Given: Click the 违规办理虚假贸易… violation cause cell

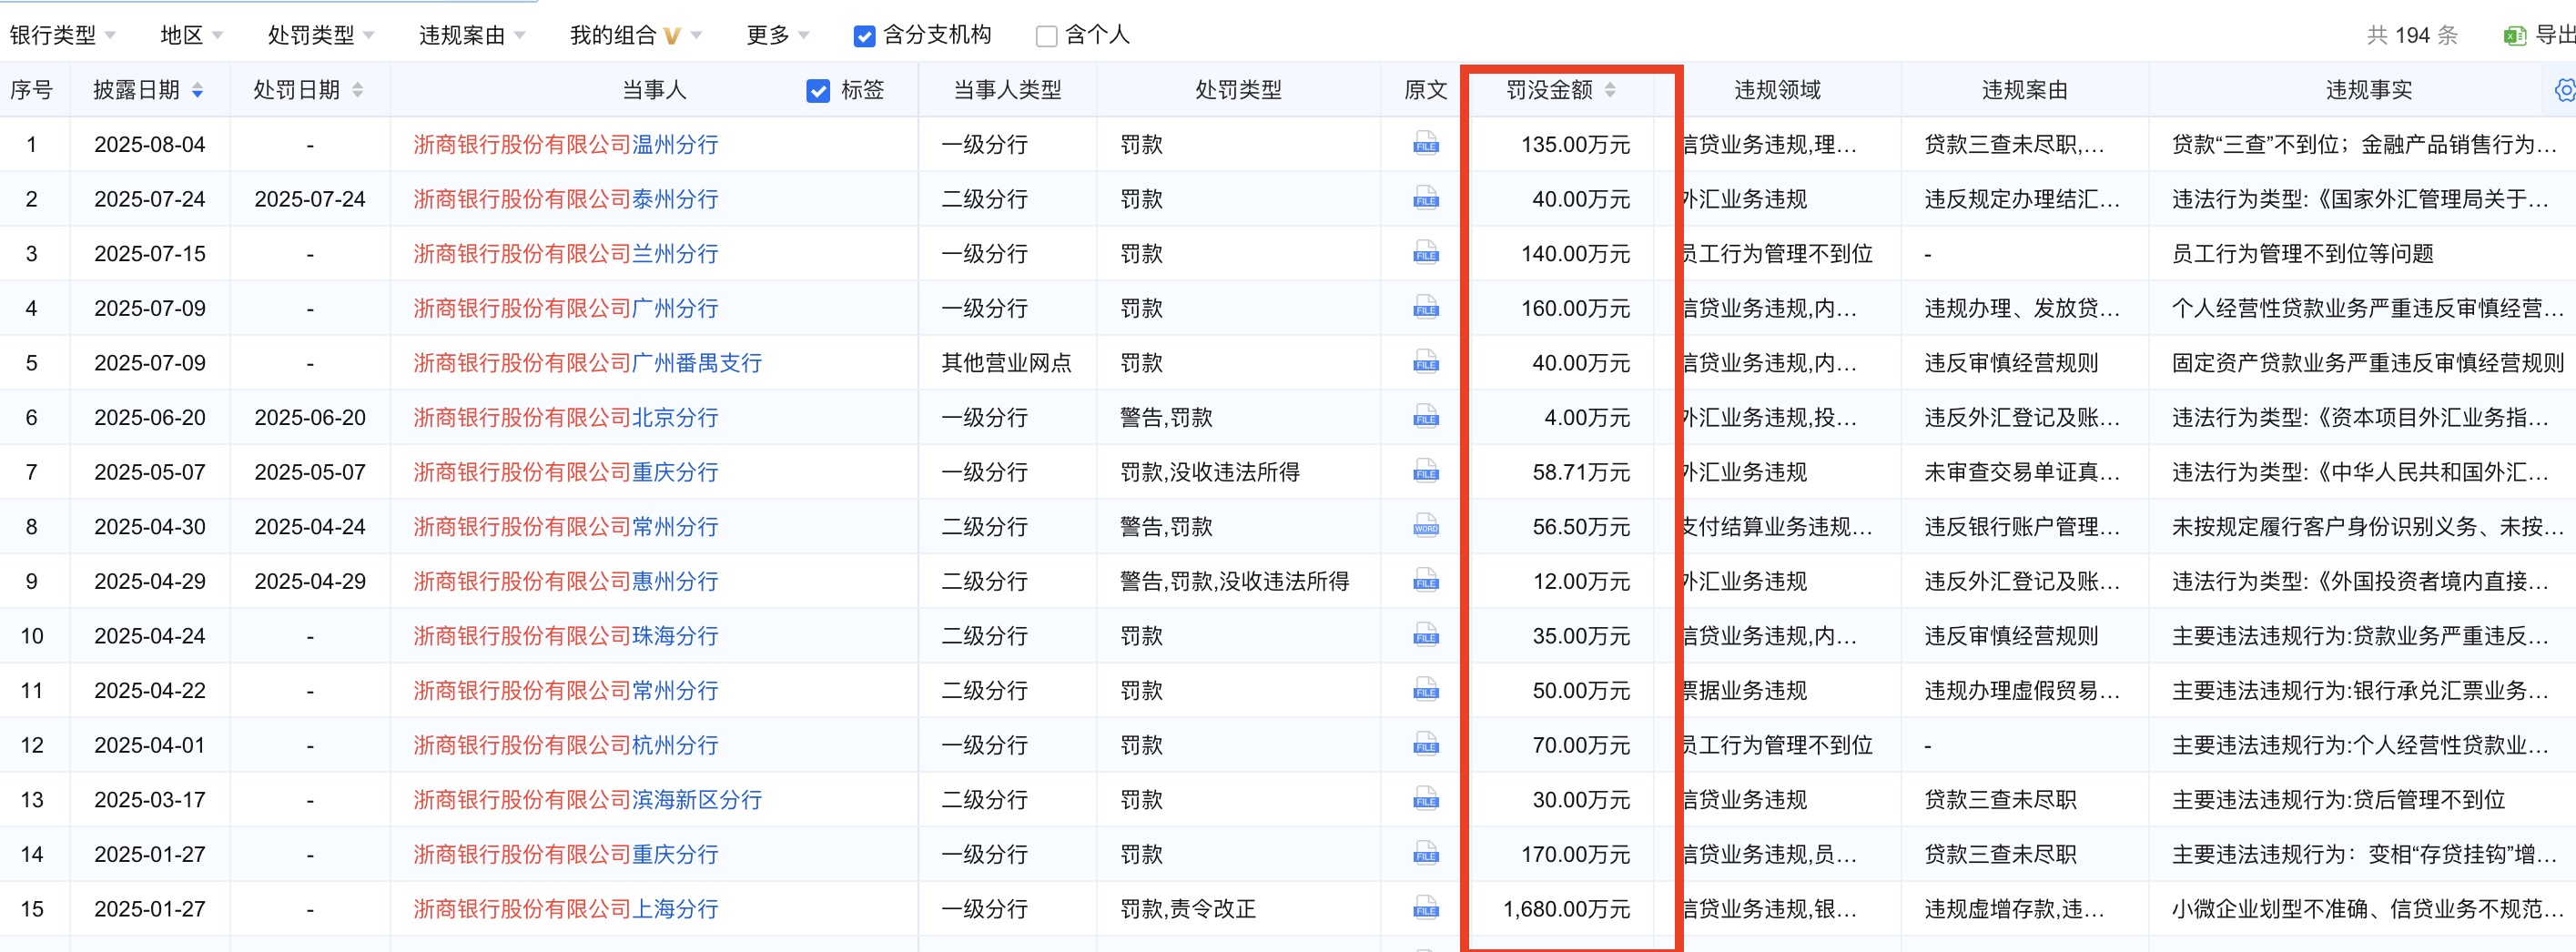Looking at the screenshot, I should pyautogui.click(x=2022, y=690).
